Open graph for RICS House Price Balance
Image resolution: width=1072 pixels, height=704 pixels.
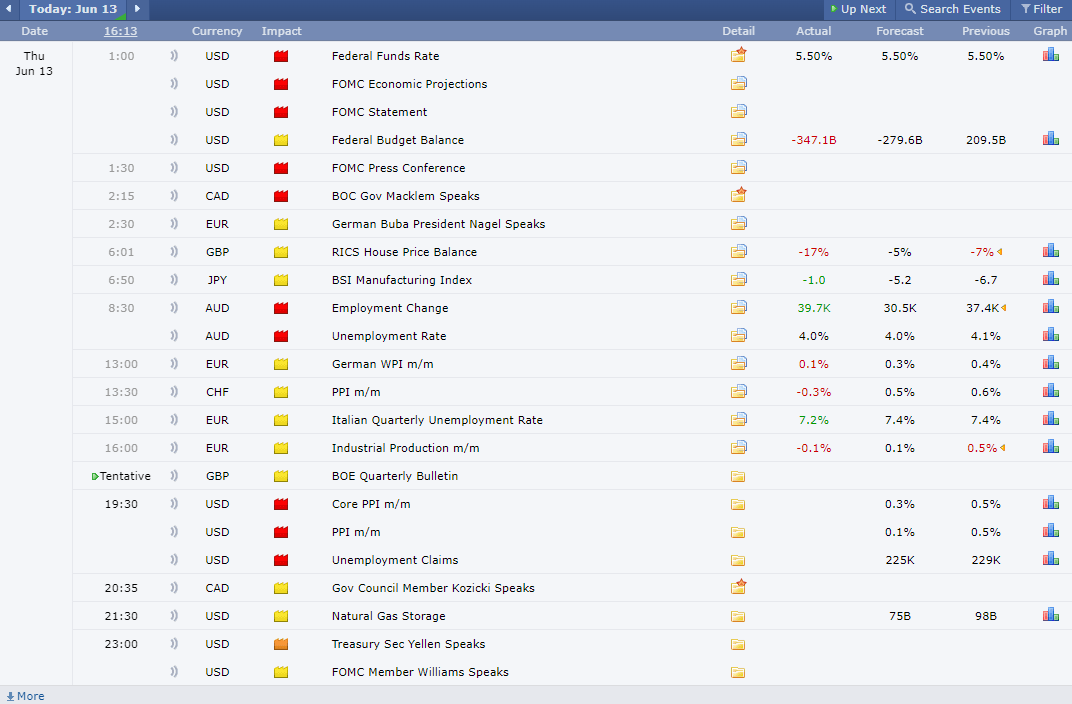click(x=1051, y=252)
